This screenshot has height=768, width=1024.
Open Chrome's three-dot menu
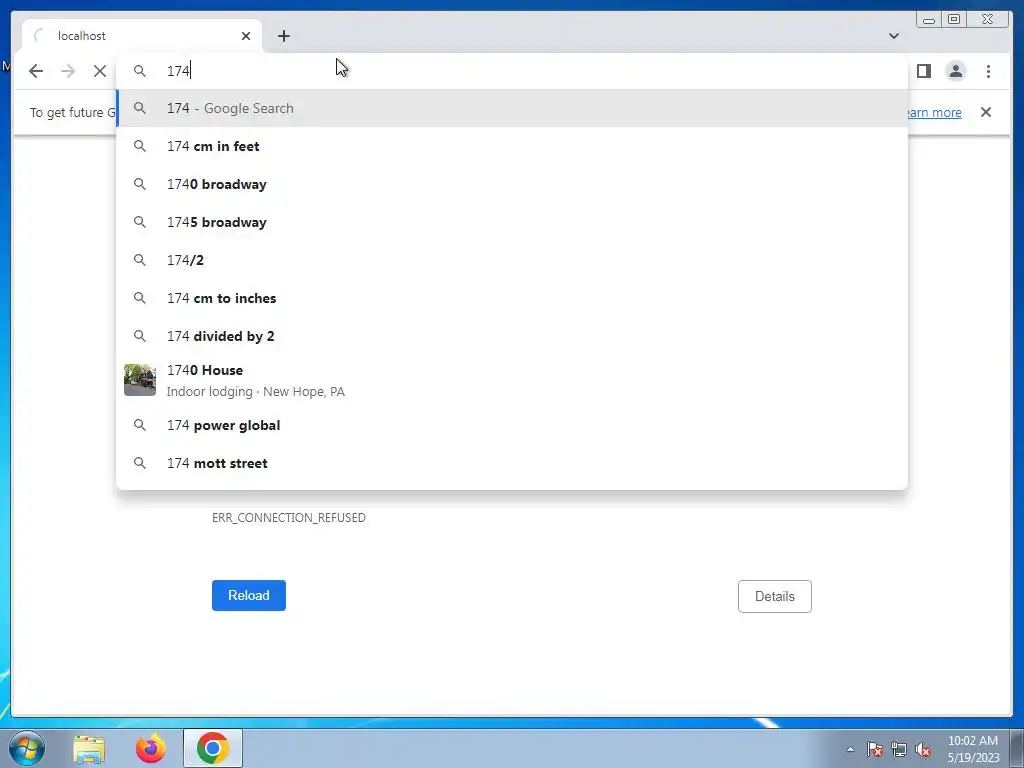[988, 71]
